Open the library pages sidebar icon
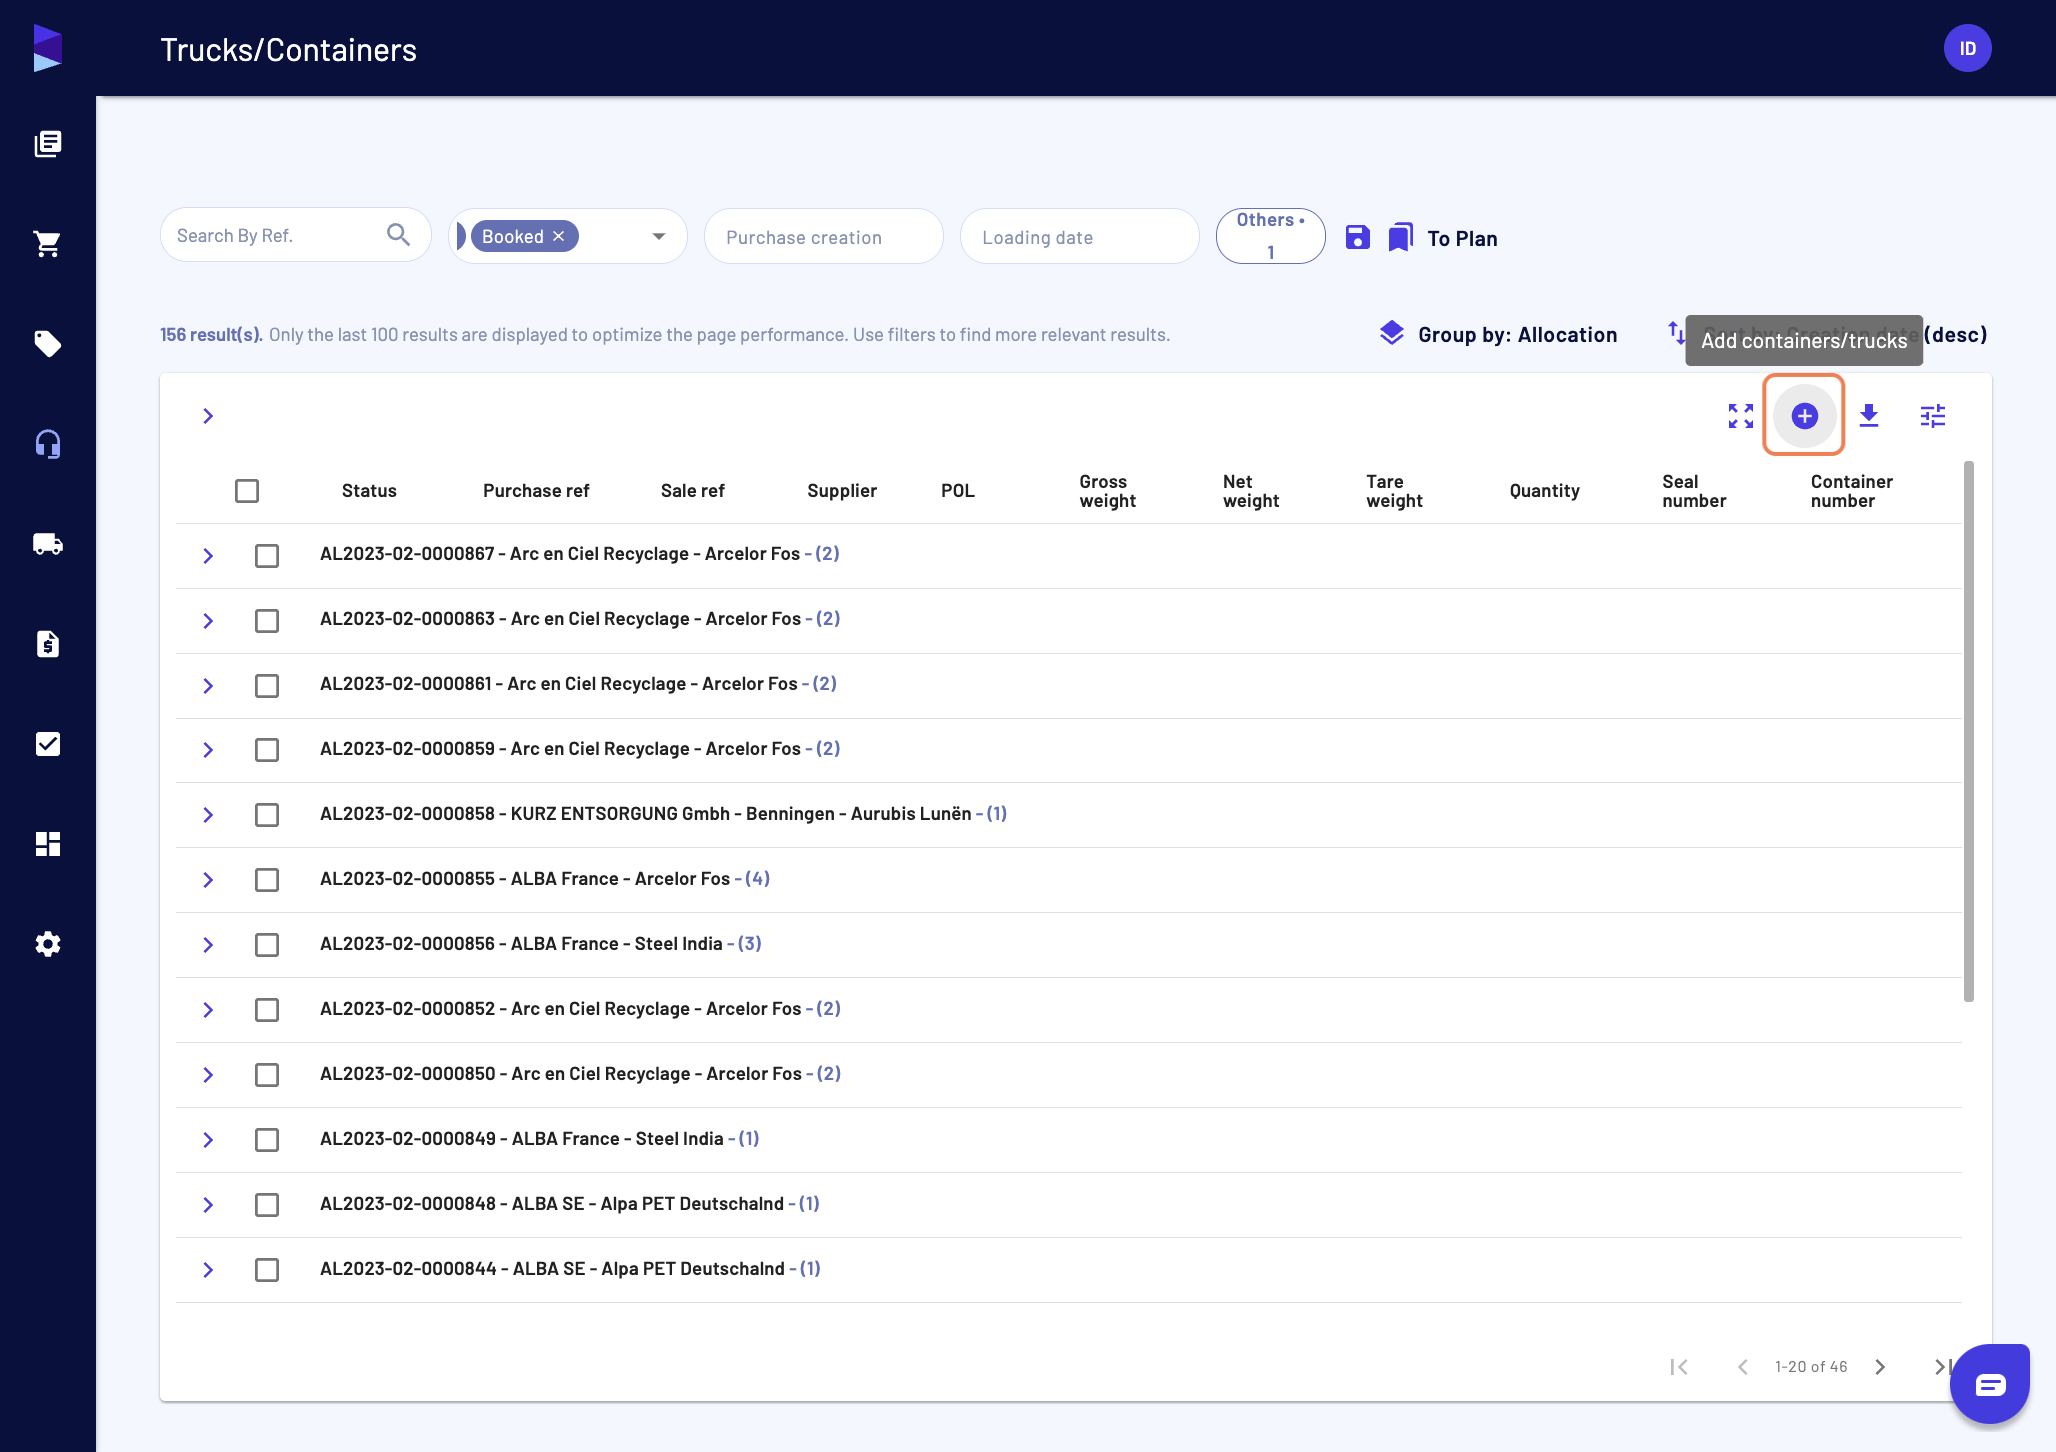The height and width of the screenshot is (1452, 2056). pos(47,144)
